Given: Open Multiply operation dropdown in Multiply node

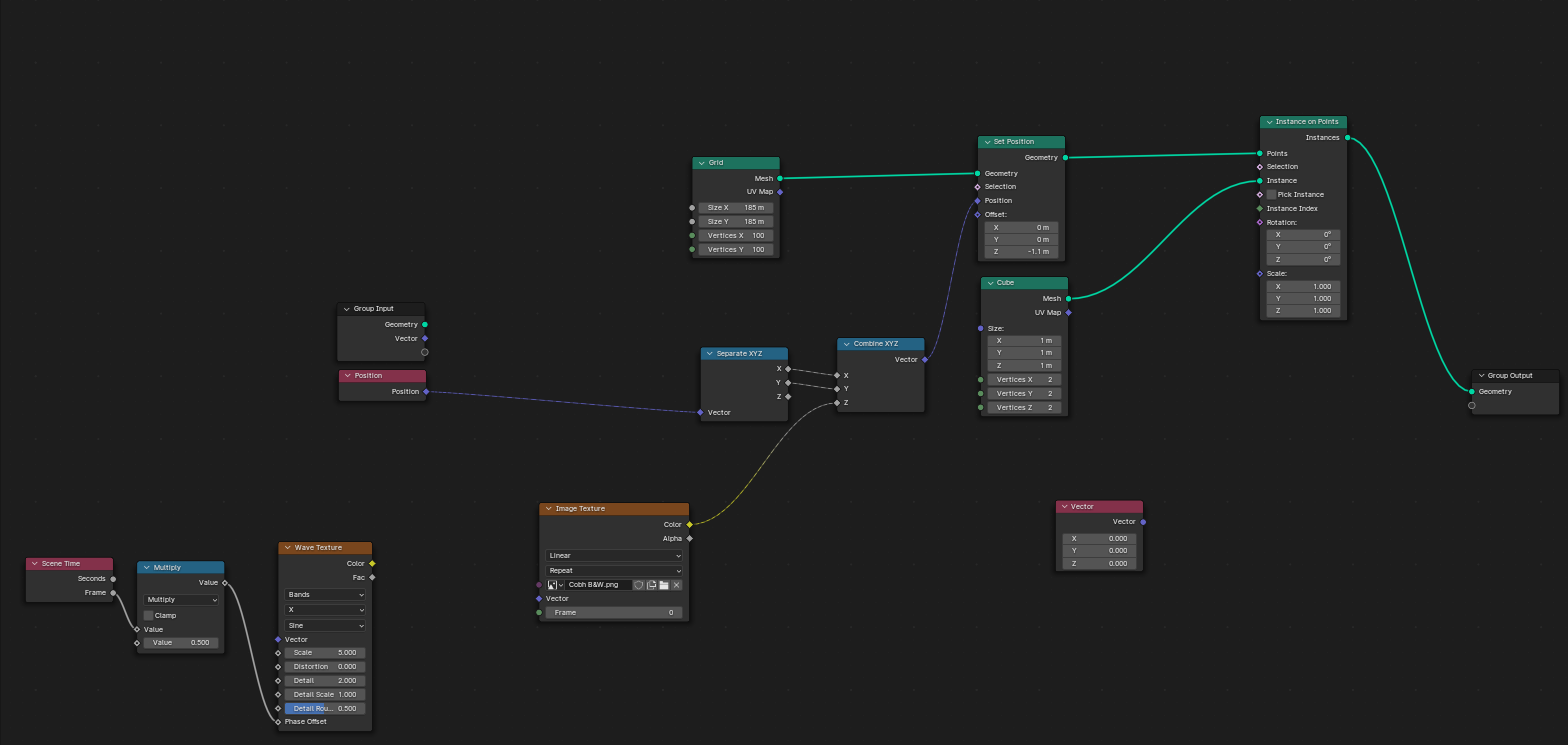Looking at the screenshot, I should tap(181, 600).
